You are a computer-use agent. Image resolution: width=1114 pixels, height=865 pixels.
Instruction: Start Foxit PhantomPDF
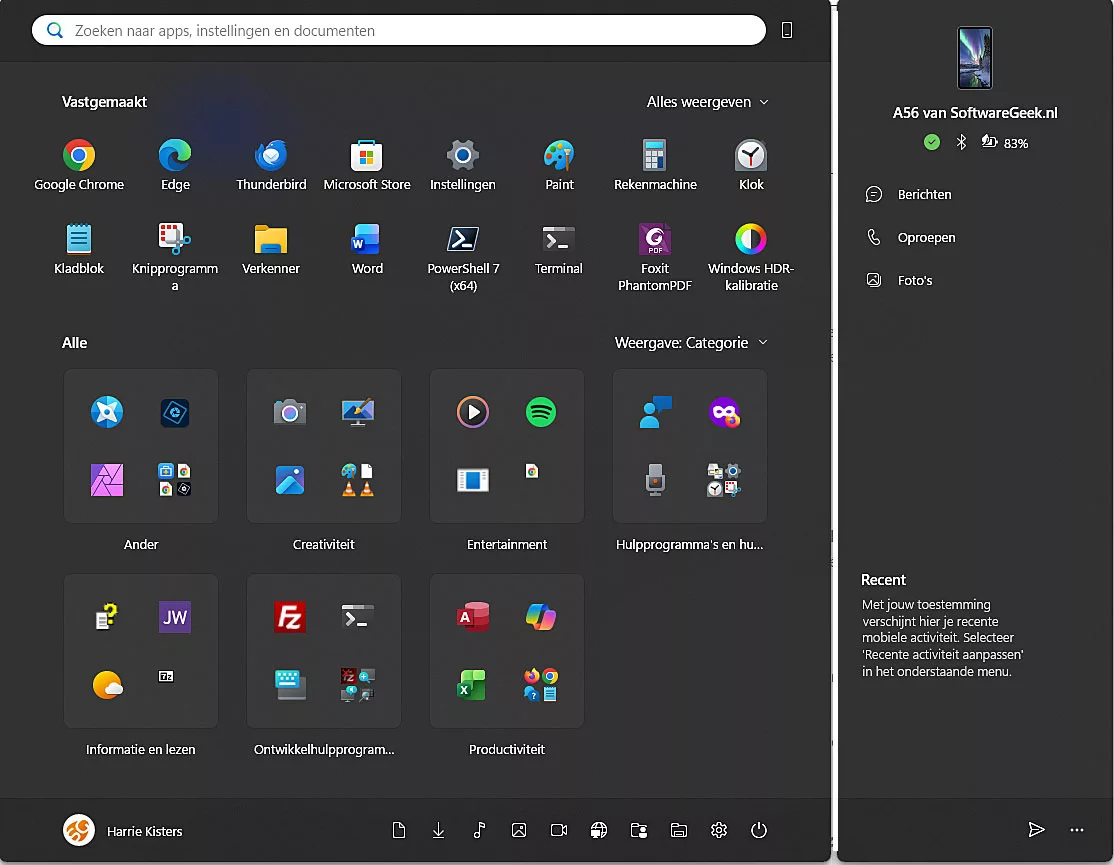pos(654,243)
